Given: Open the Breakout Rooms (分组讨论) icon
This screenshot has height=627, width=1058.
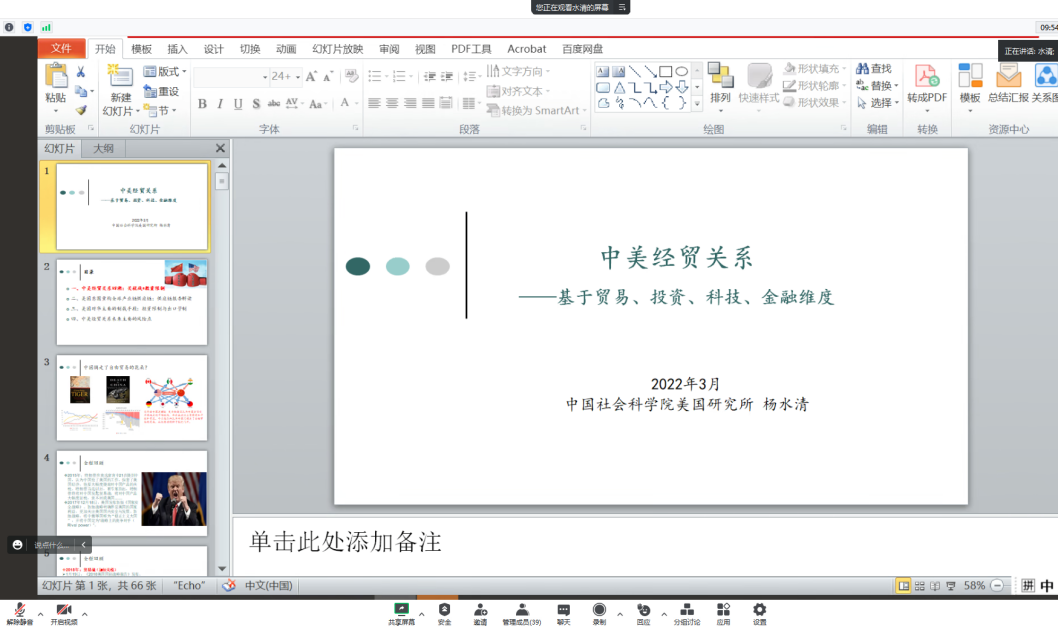Looking at the screenshot, I should pos(687,610).
